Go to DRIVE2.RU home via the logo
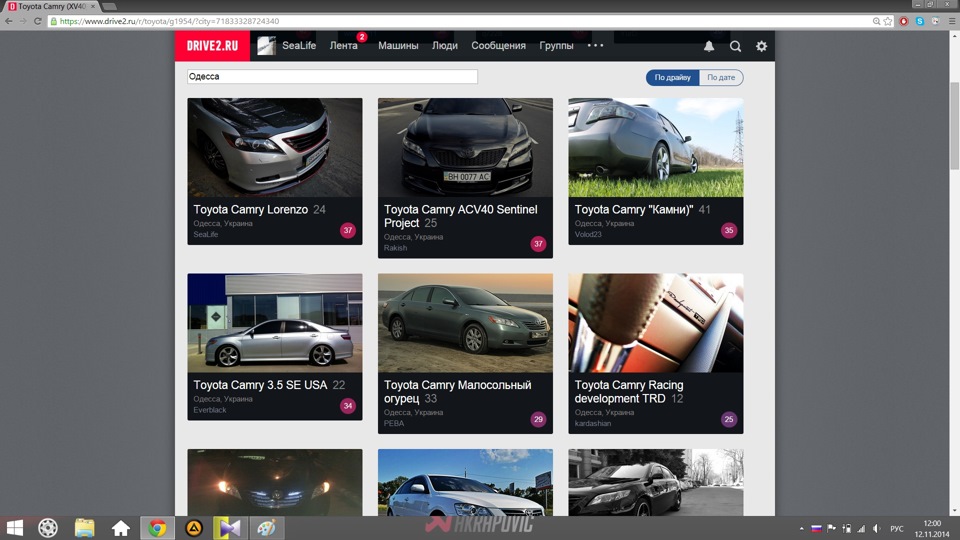Image resolution: width=960 pixels, height=540 pixels. pos(212,46)
